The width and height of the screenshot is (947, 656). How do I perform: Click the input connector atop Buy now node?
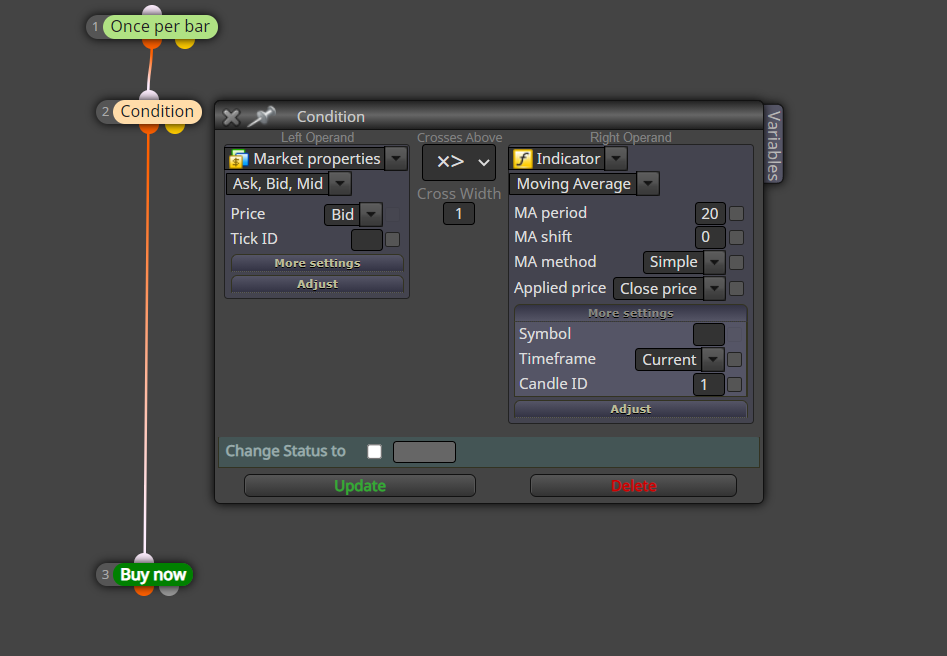pos(144,558)
